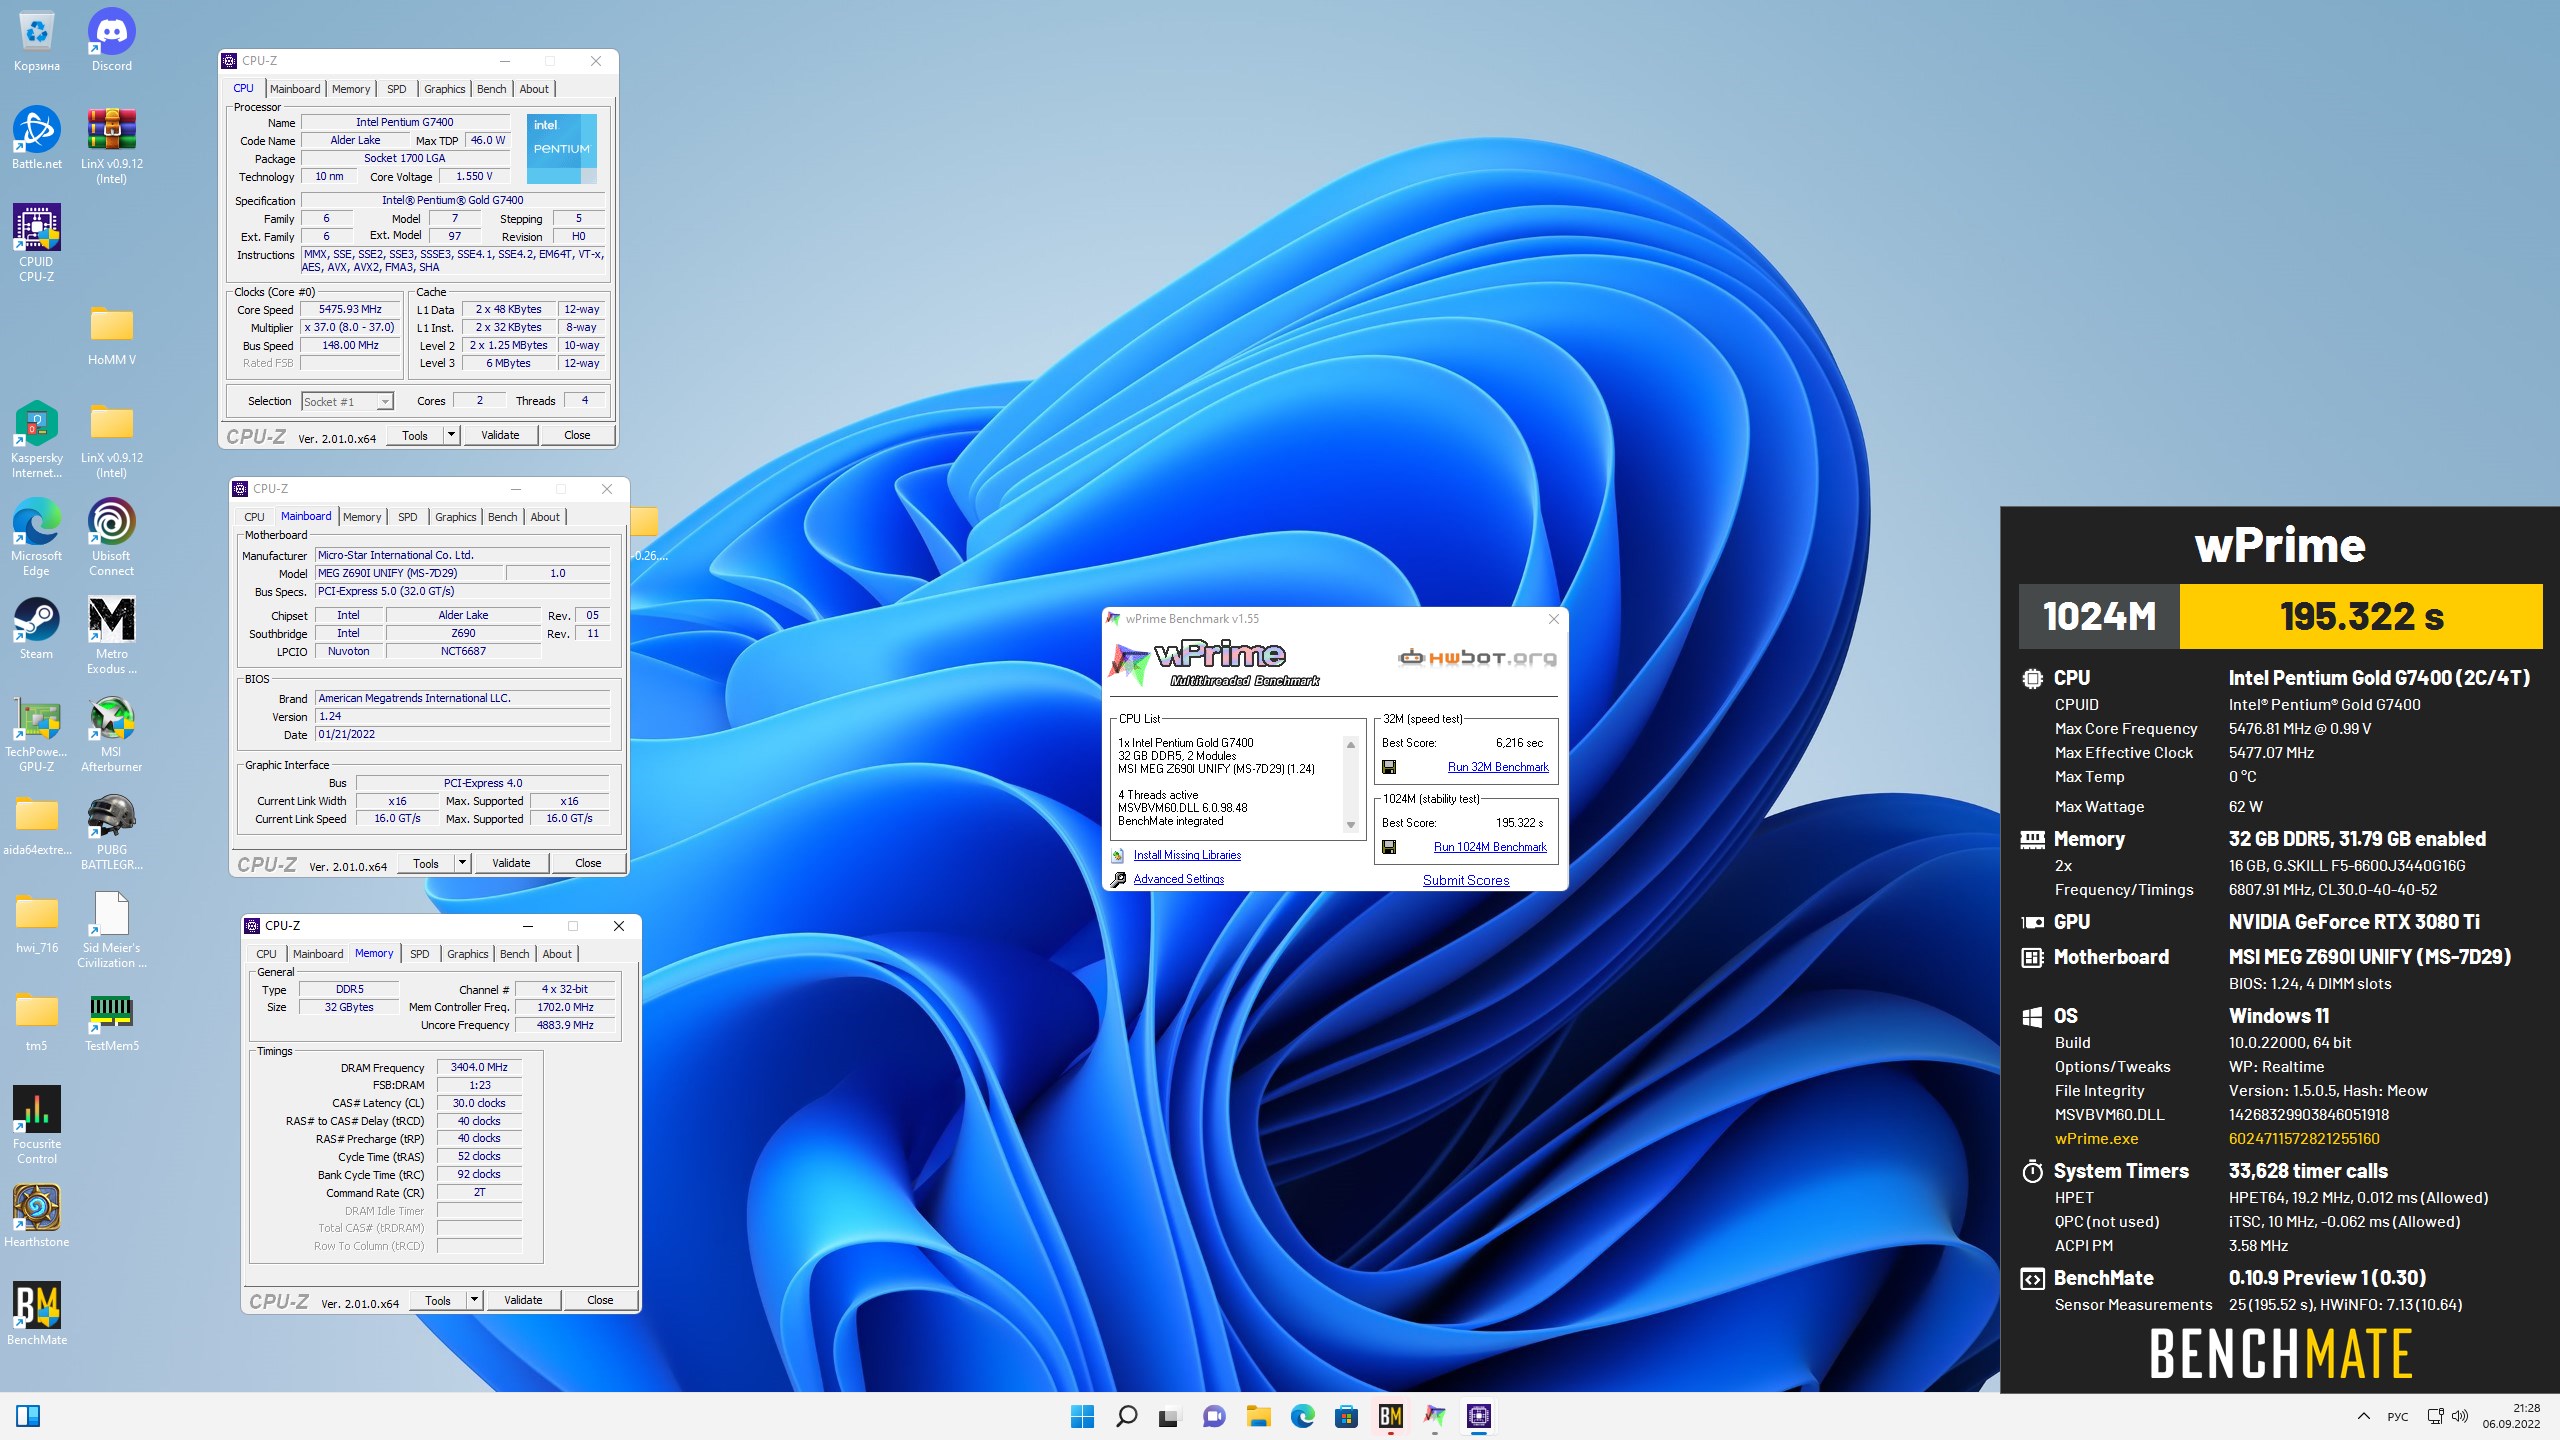The image size is (2560, 1440).
Task: Open the Recycle Bin (Корзина) icon
Action: click(37, 41)
